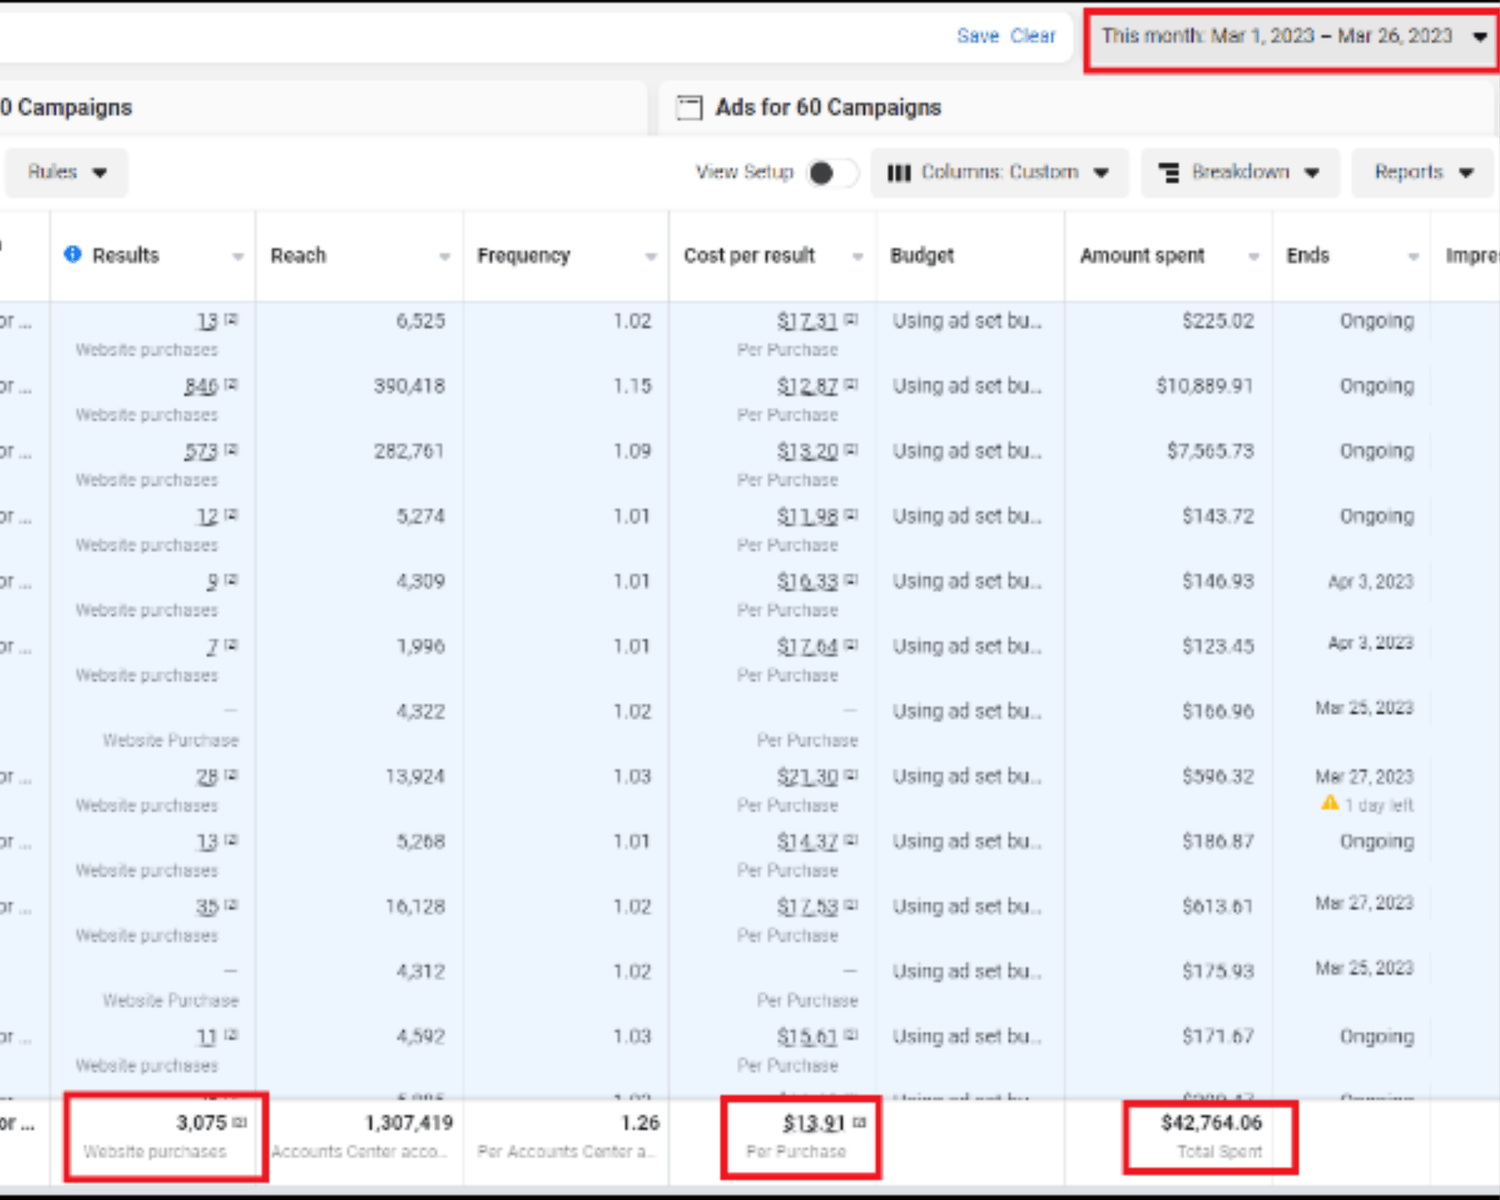The height and width of the screenshot is (1200, 1500).
Task: Click the $13.20 cost per purchase value
Action: point(807,451)
